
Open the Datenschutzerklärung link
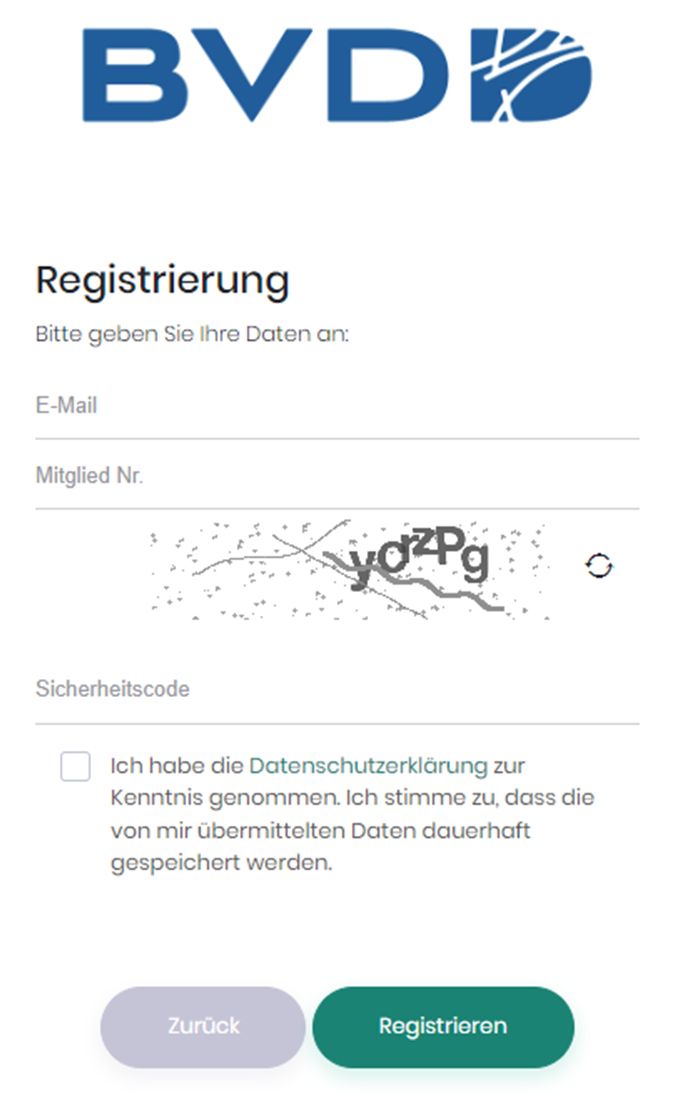pos(368,766)
